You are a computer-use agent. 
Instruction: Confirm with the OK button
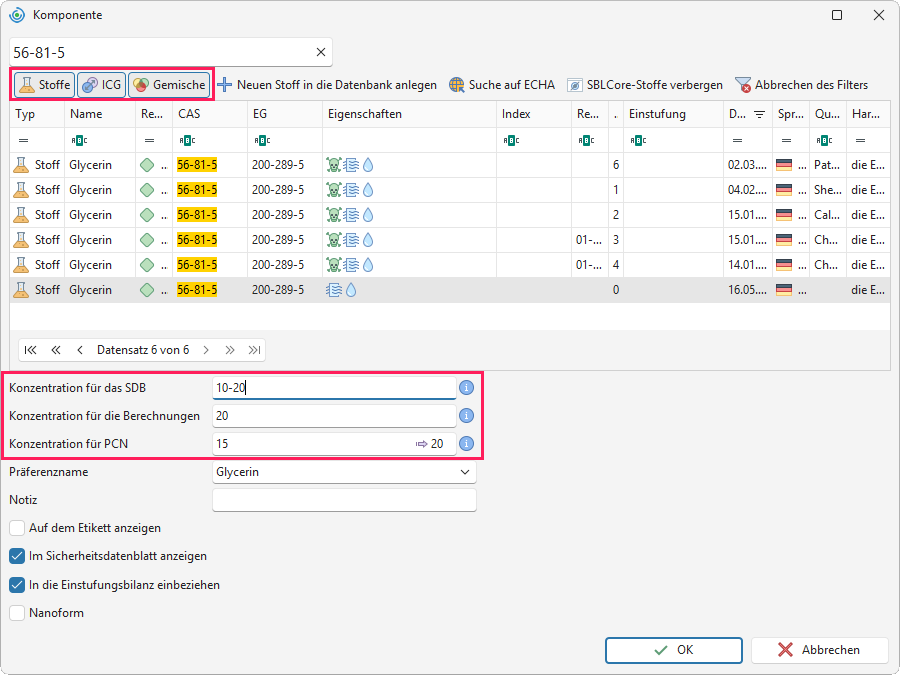674,650
